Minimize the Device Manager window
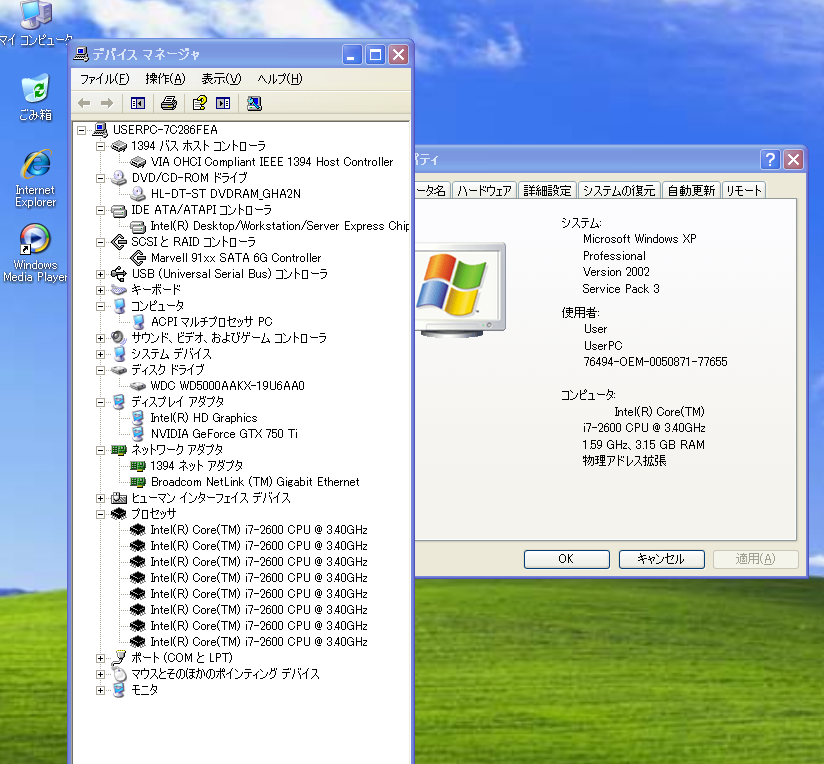824x764 pixels. (352, 54)
